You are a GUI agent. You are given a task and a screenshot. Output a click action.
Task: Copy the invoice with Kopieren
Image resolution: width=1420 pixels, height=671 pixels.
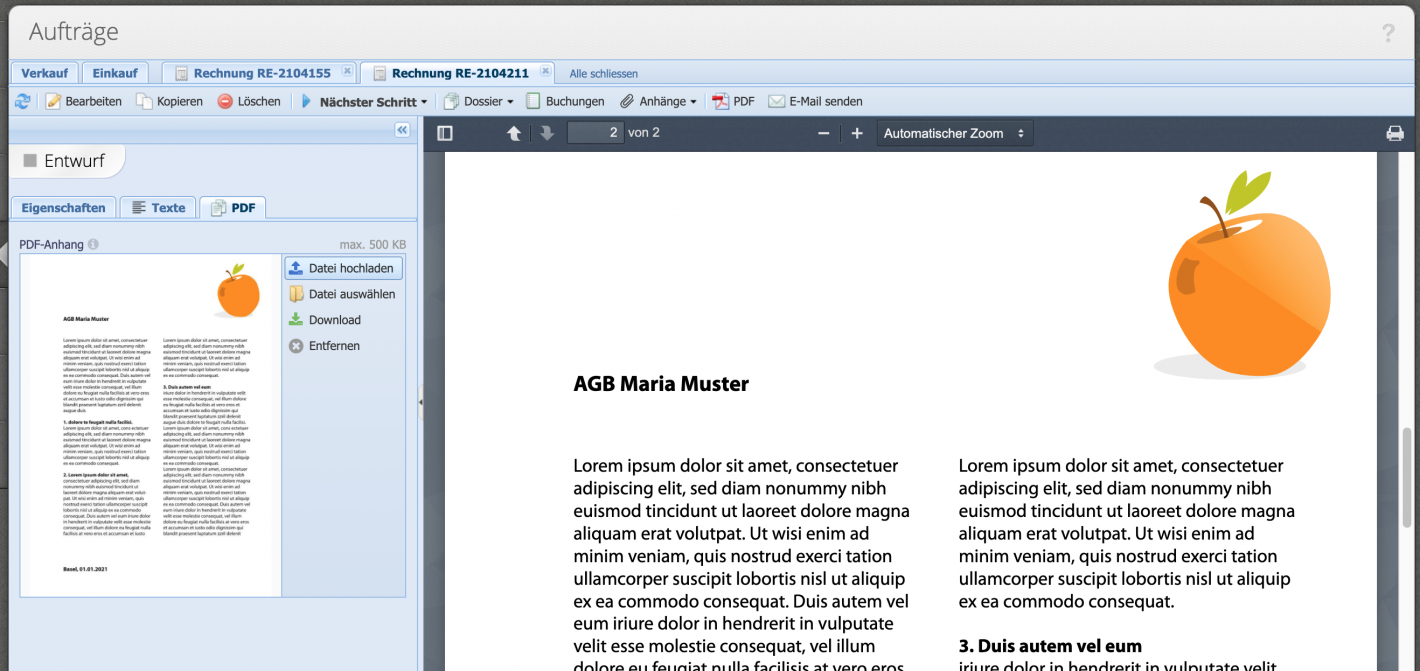coord(169,100)
